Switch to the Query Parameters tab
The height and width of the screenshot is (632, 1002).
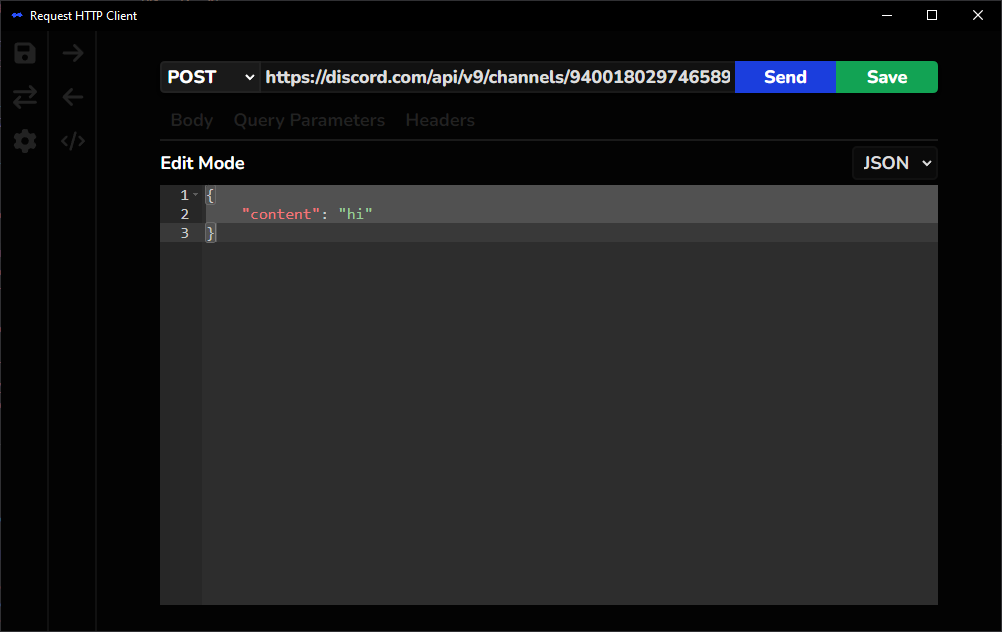point(309,120)
